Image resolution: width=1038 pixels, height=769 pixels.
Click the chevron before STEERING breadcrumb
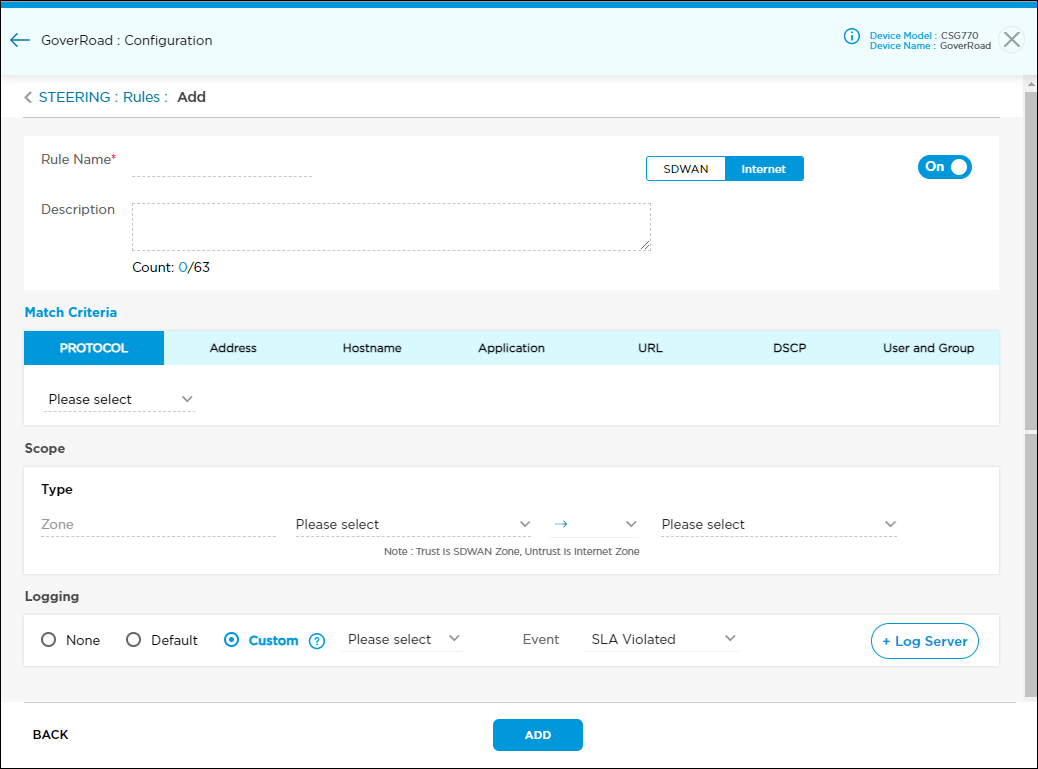click(x=28, y=98)
